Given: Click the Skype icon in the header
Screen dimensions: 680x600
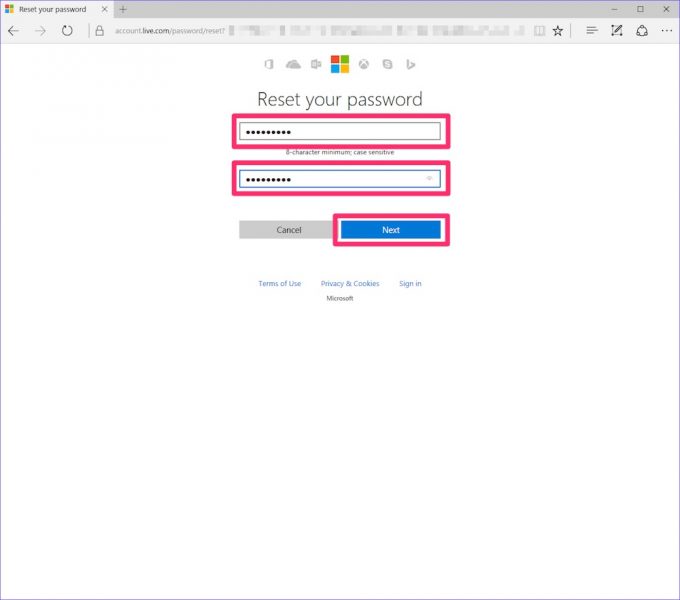Looking at the screenshot, I should click(387, 65).
